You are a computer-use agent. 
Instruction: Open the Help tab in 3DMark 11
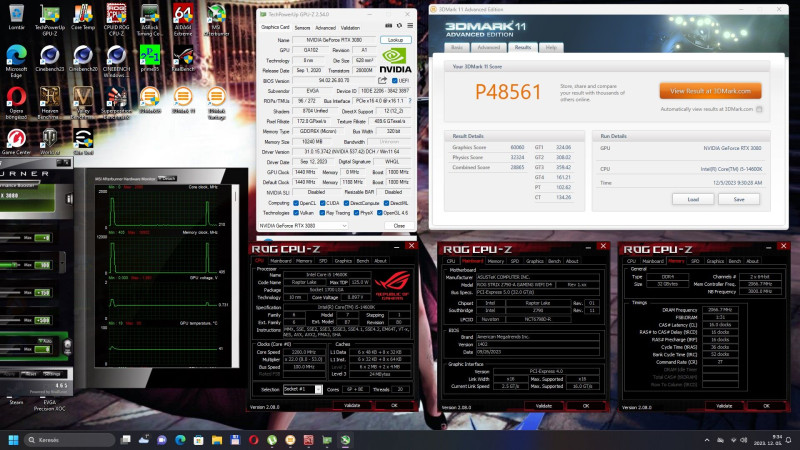(x=551, y=47)
